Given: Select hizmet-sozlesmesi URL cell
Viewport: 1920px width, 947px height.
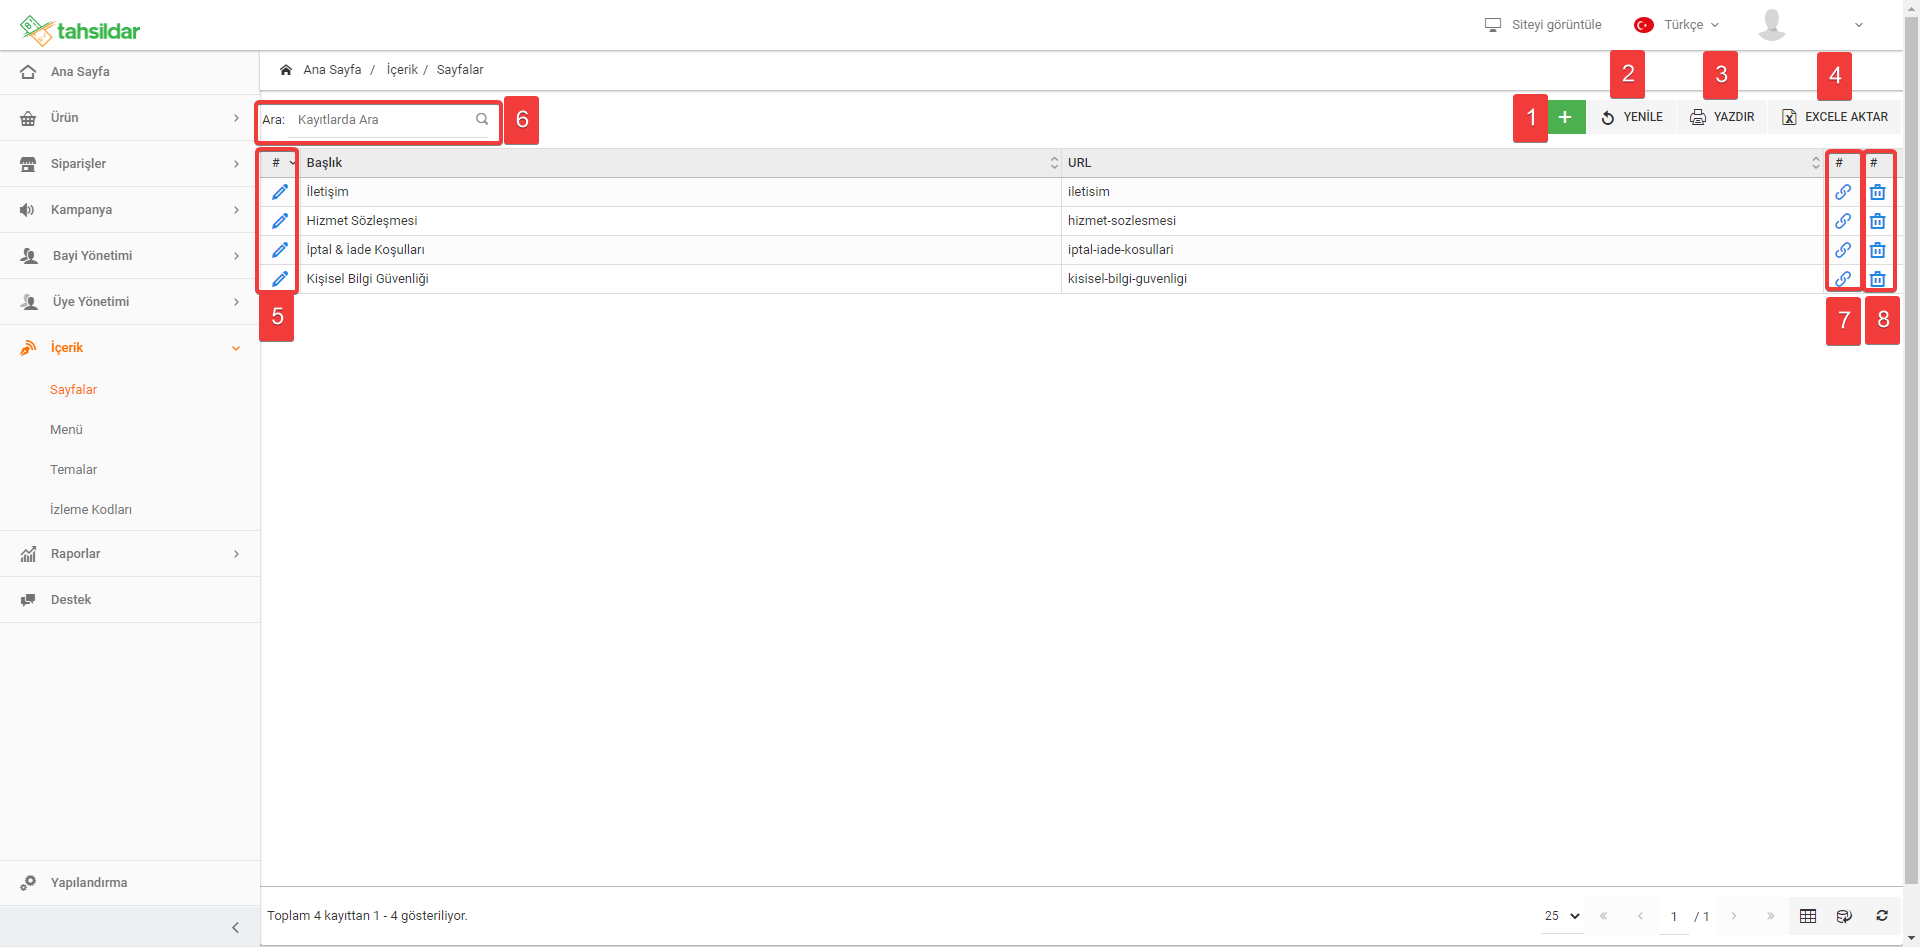Looking at the screenshot, I should click(1442, 221).
